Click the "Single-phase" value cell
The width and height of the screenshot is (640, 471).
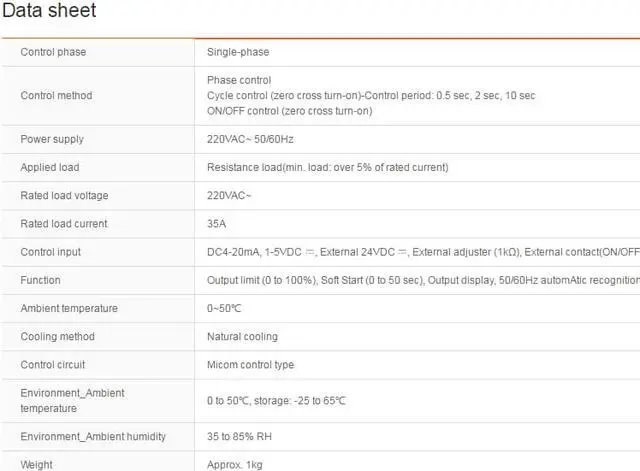click(238, 52)
